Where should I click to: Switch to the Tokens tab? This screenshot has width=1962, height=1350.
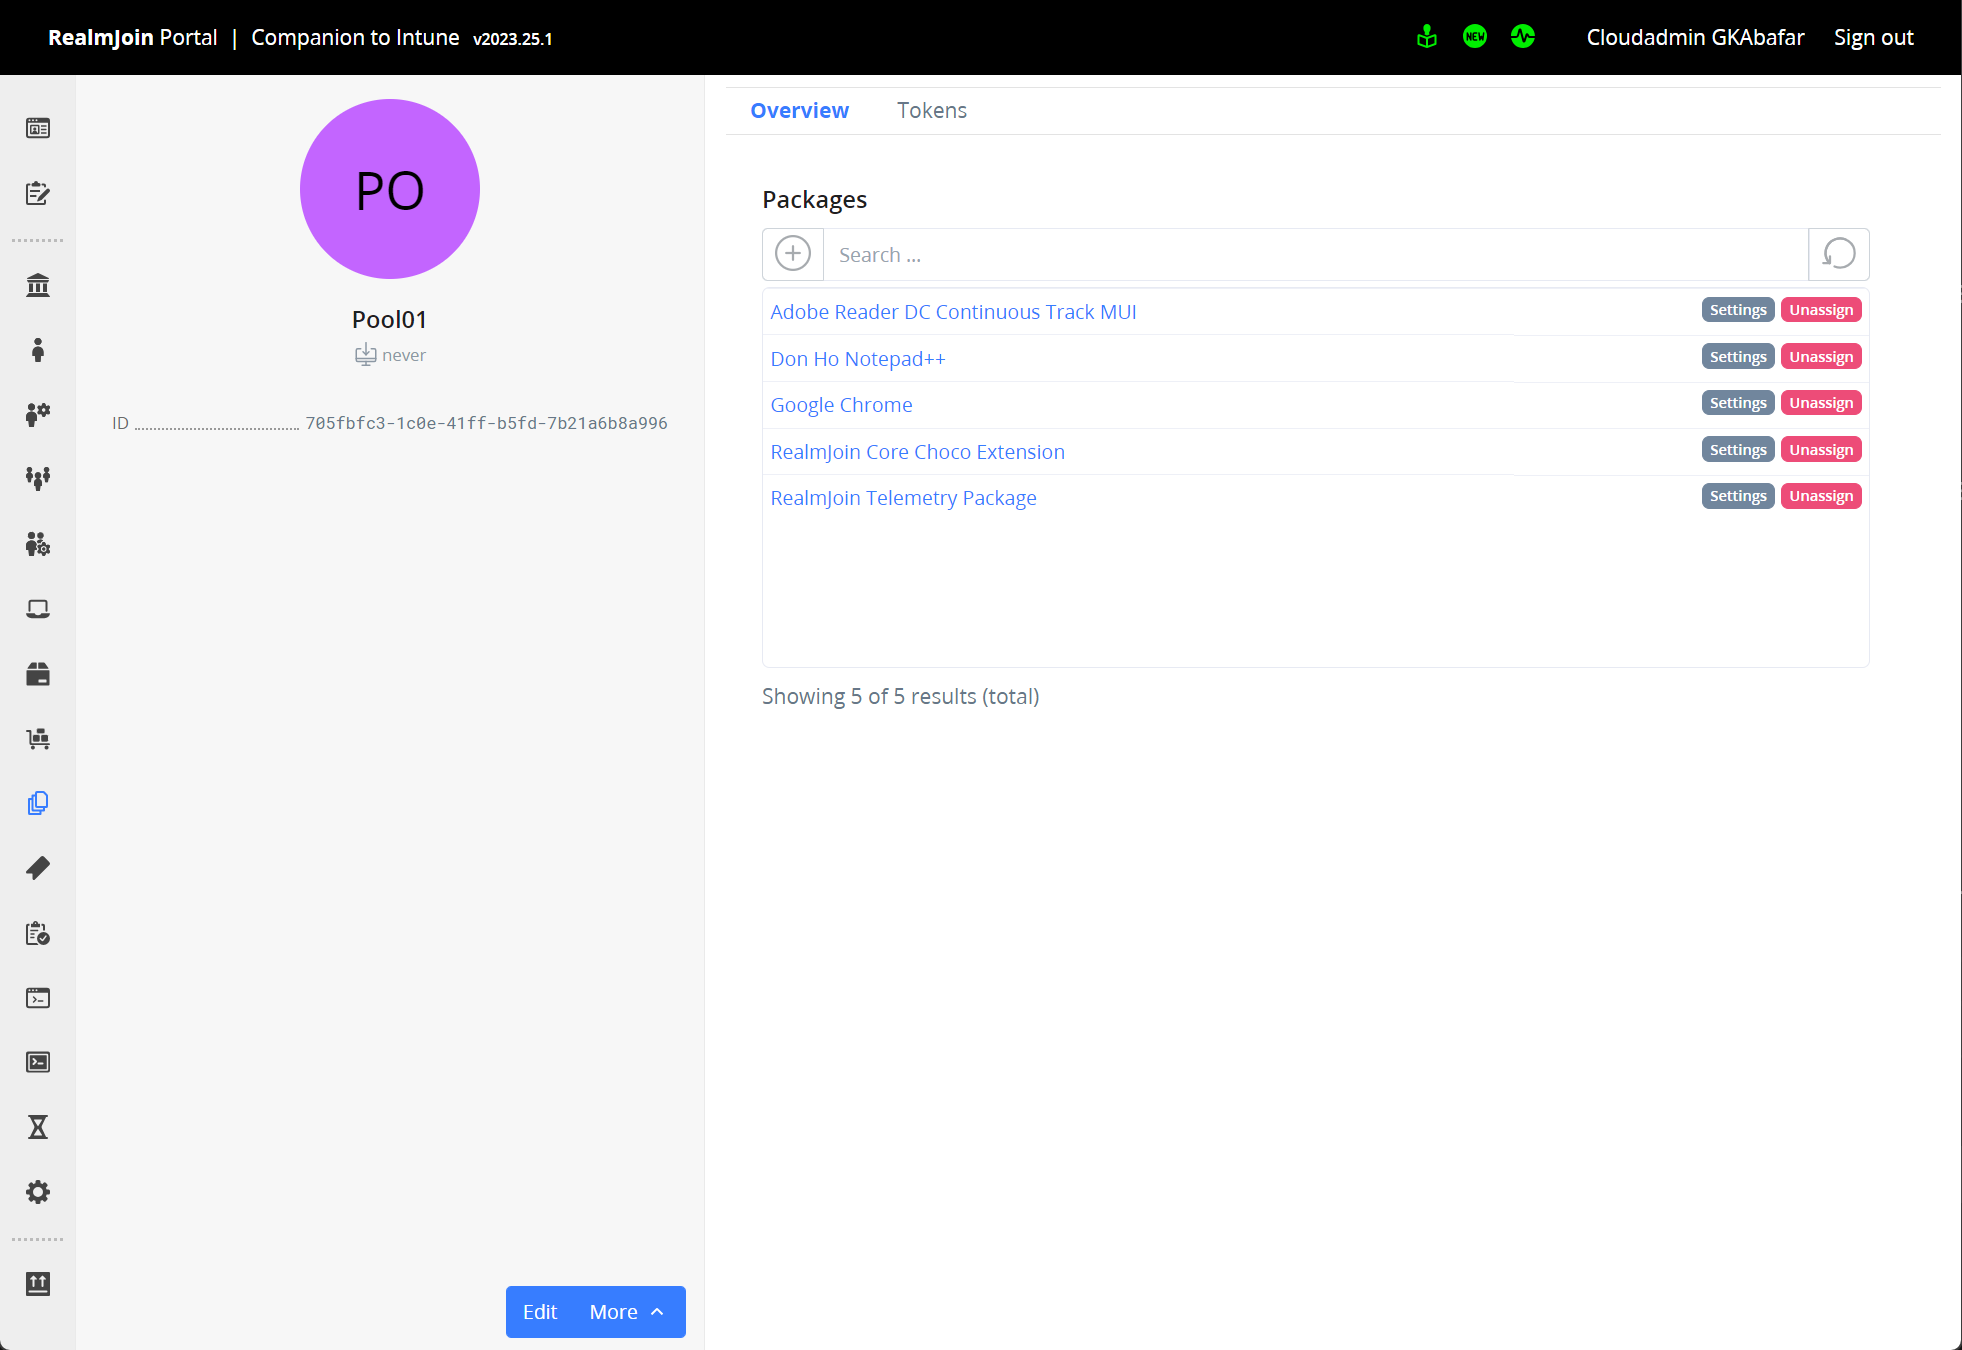pyautogui.click(x=931, y=110)
